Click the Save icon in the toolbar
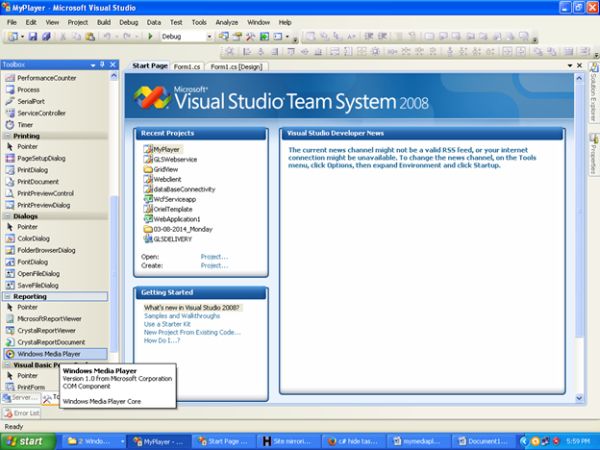The height and width of the screenshot is (450, 600). tap(33, 36)
